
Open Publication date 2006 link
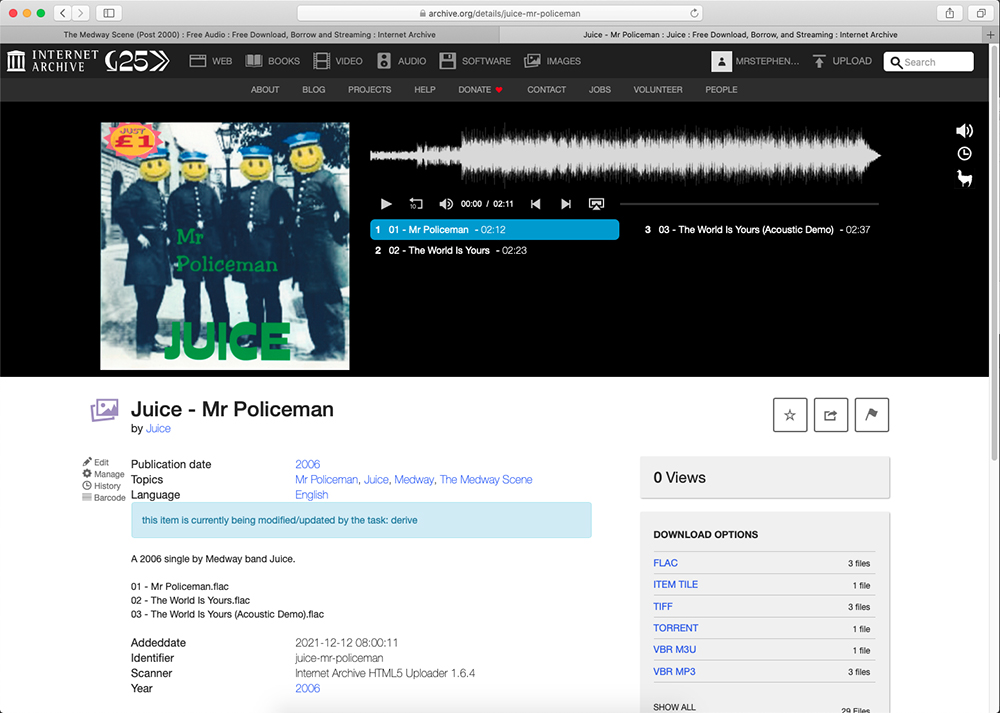(x=307, y=464)
